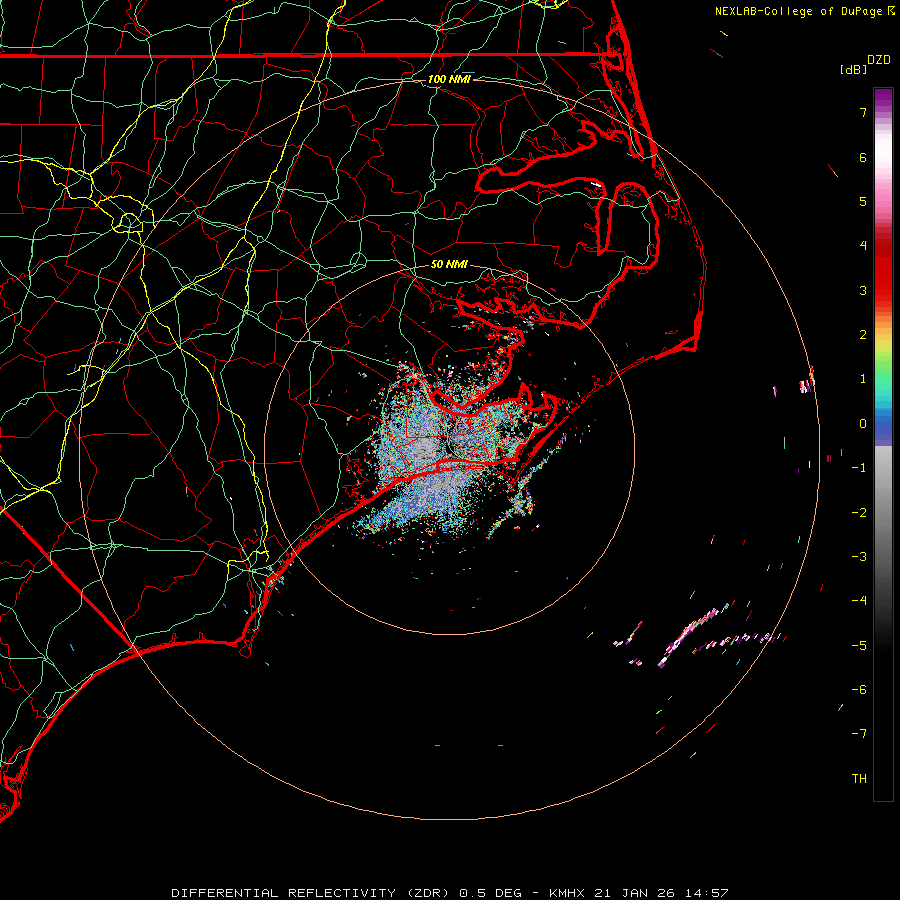Pick the white band of the ZDR color bar
The image size is (900, 900).
(x=883, y=149)
